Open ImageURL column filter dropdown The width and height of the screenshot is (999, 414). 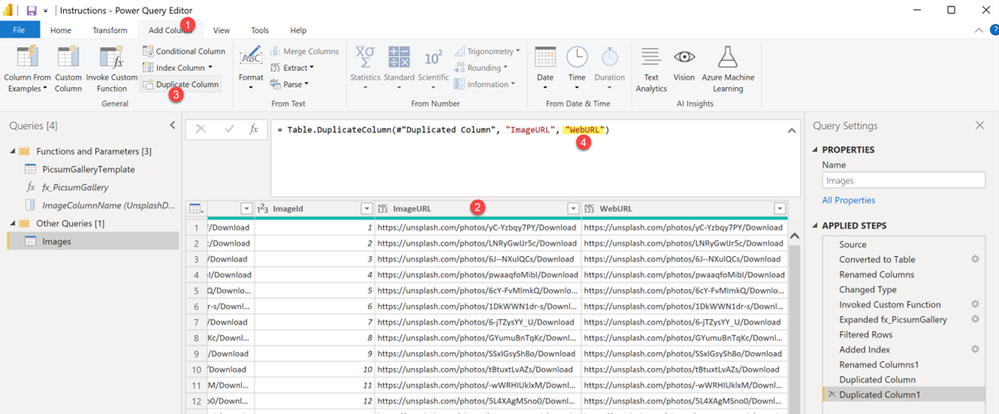(x=573, y=208)
